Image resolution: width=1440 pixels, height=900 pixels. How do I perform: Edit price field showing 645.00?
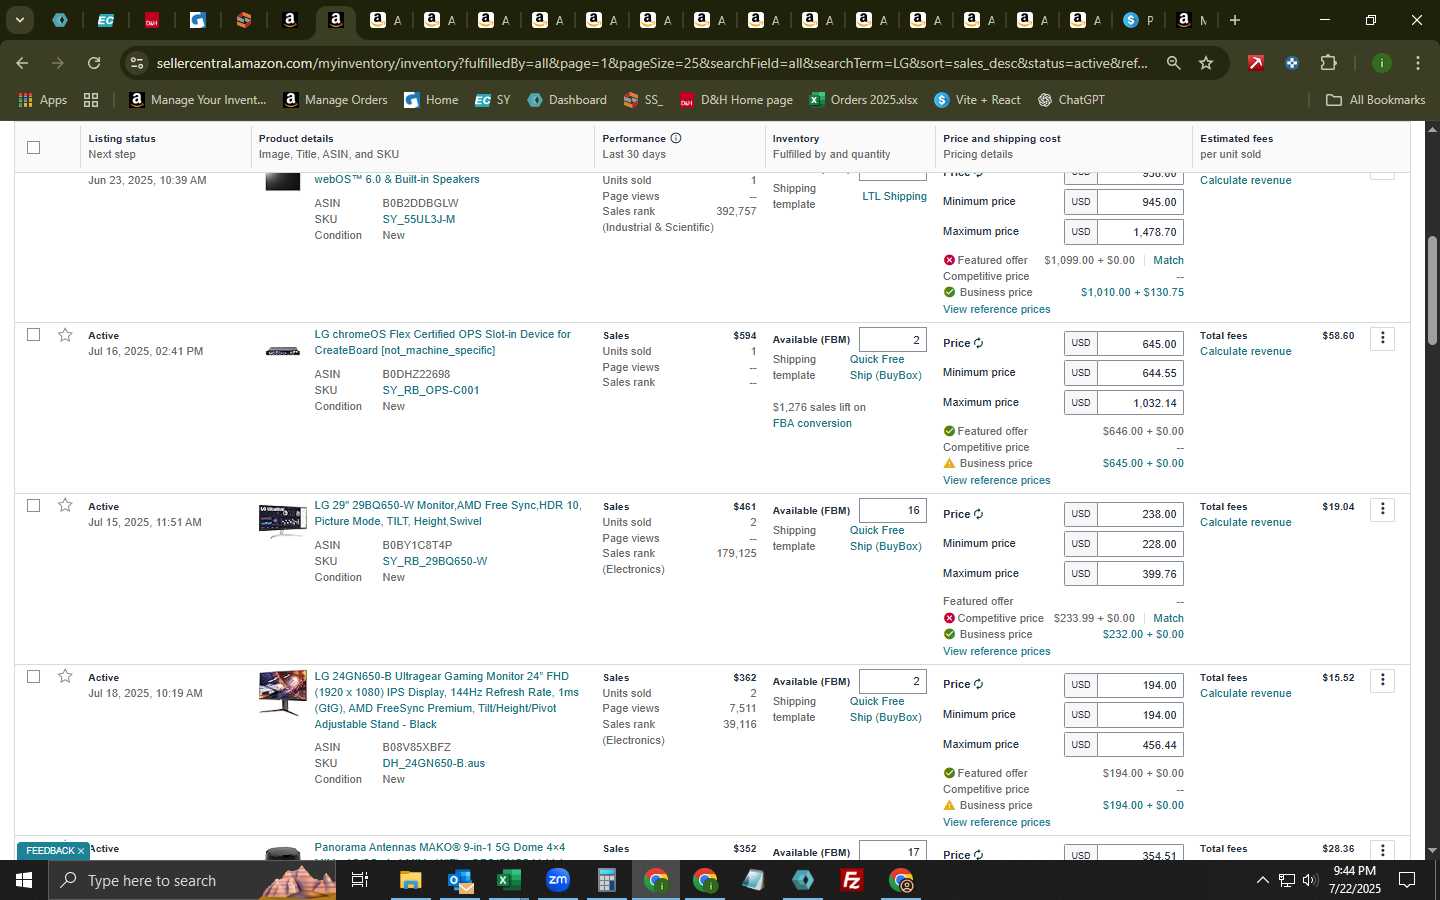[1140, 343]
